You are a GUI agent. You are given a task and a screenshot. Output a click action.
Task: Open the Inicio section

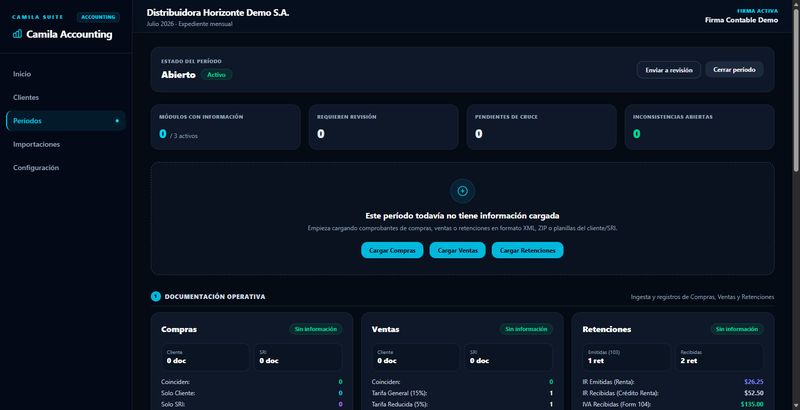tap(65, 74)
